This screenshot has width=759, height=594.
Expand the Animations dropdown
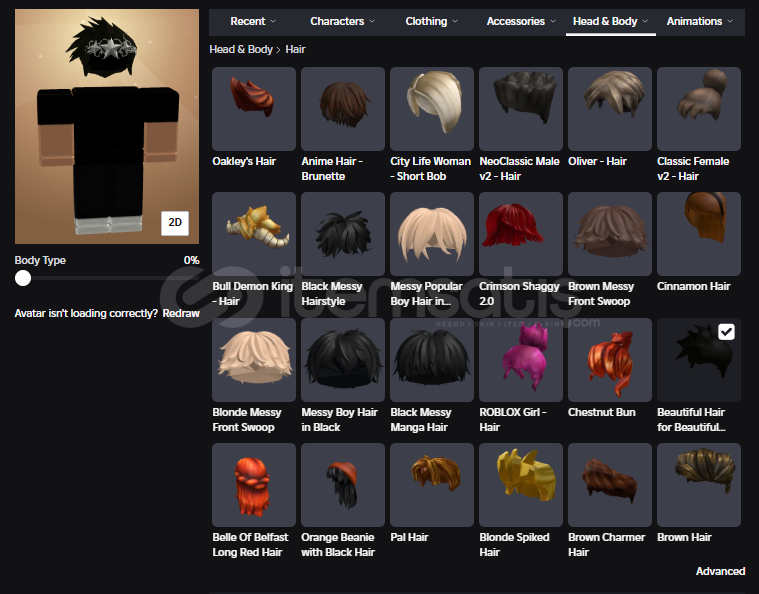[699, 21]
